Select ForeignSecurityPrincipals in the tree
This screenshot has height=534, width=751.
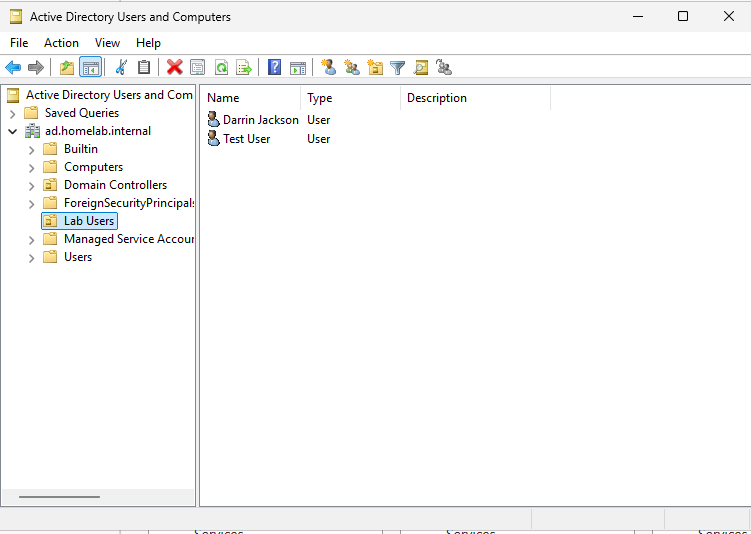[x=129, y=203]
